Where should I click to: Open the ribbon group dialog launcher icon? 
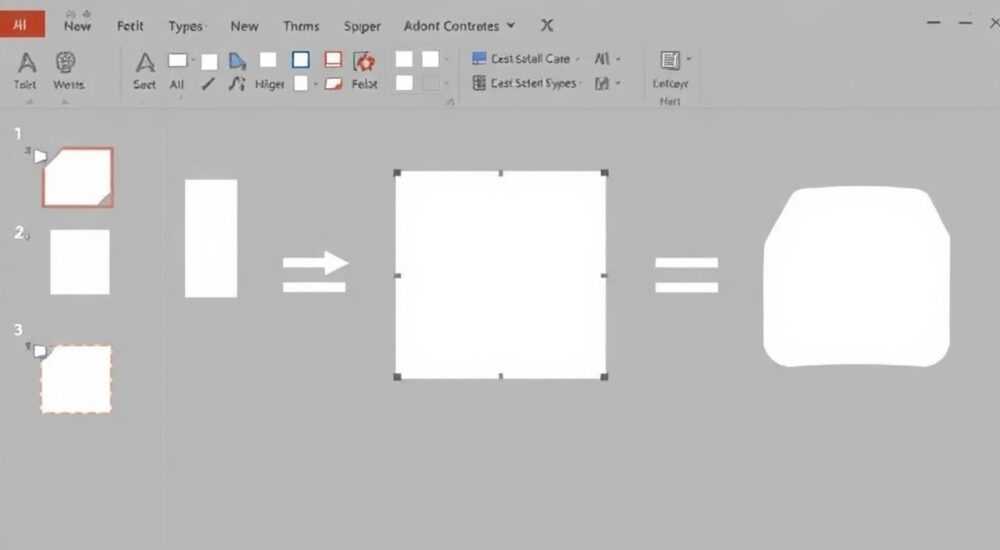(450, 101)
